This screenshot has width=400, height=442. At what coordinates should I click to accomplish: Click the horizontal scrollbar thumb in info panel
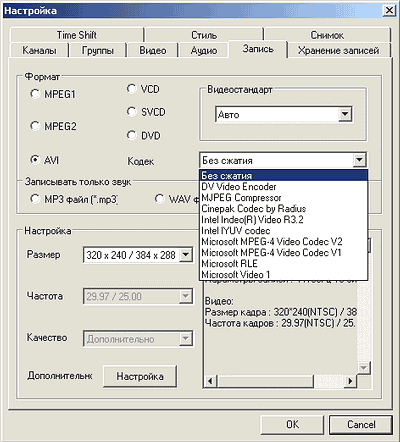click(265, 381)
